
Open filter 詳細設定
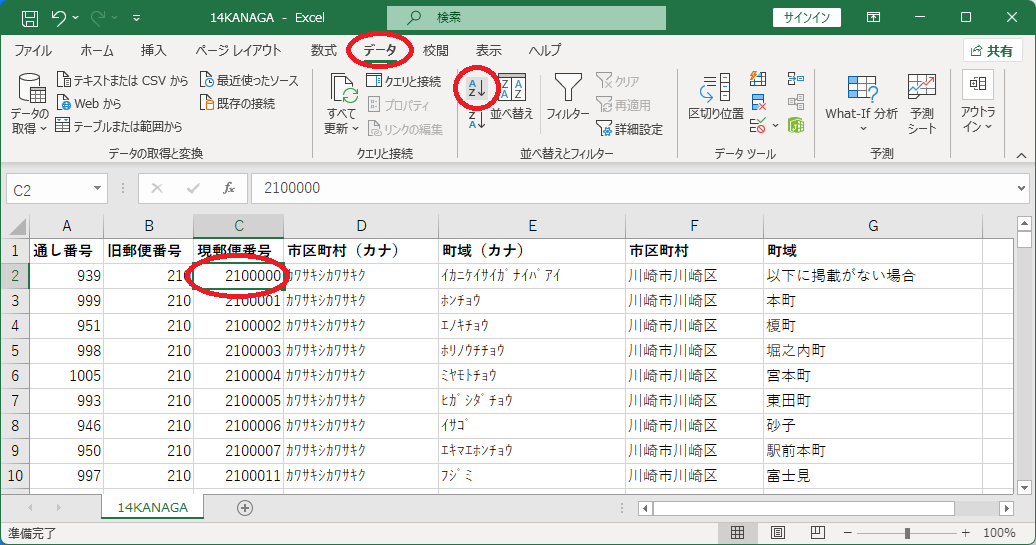[x=630, y=129]
